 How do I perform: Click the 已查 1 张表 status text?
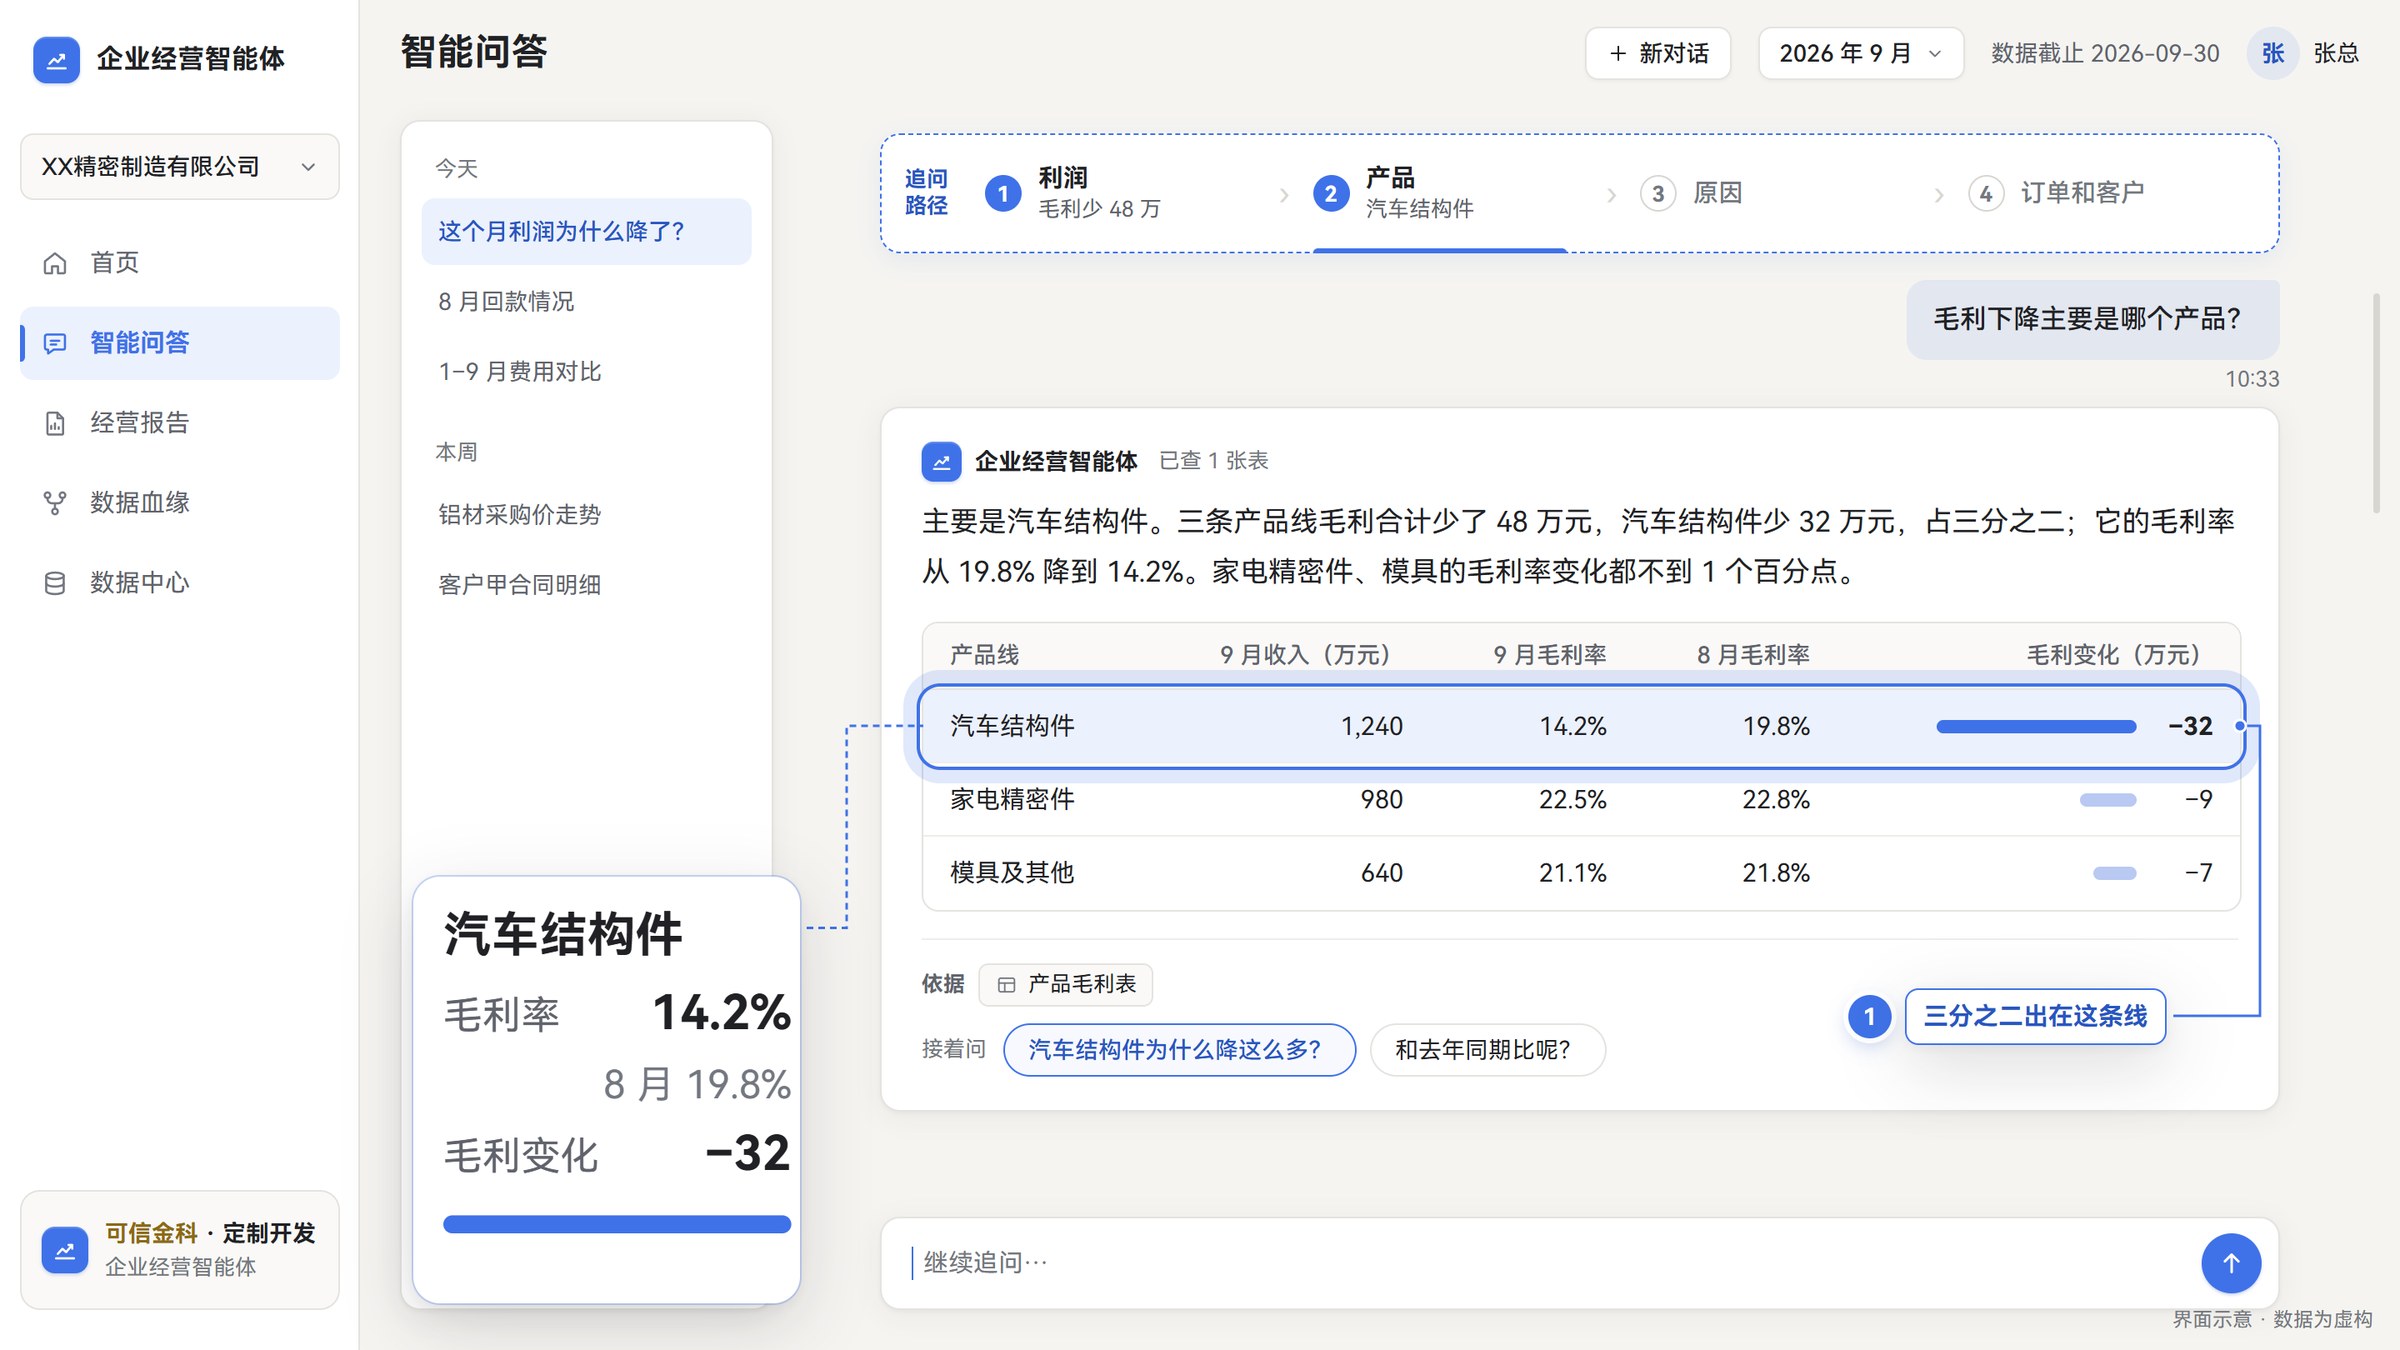tap(1213, 461)
